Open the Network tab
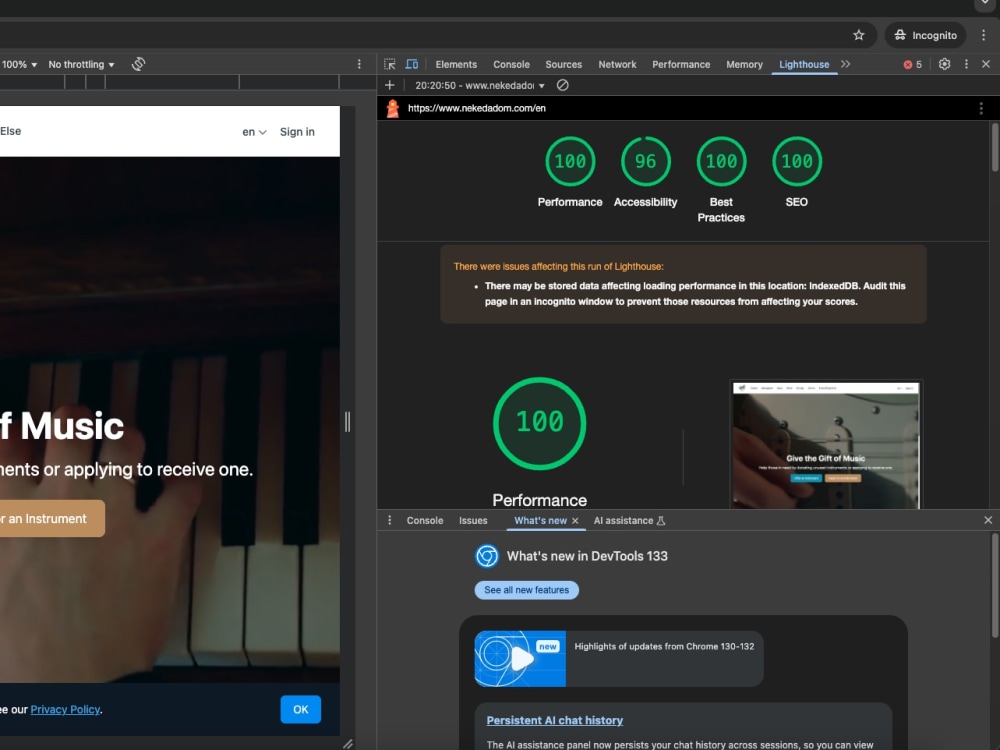Screen dimensions: 1000x750 (x=617, y=64)
